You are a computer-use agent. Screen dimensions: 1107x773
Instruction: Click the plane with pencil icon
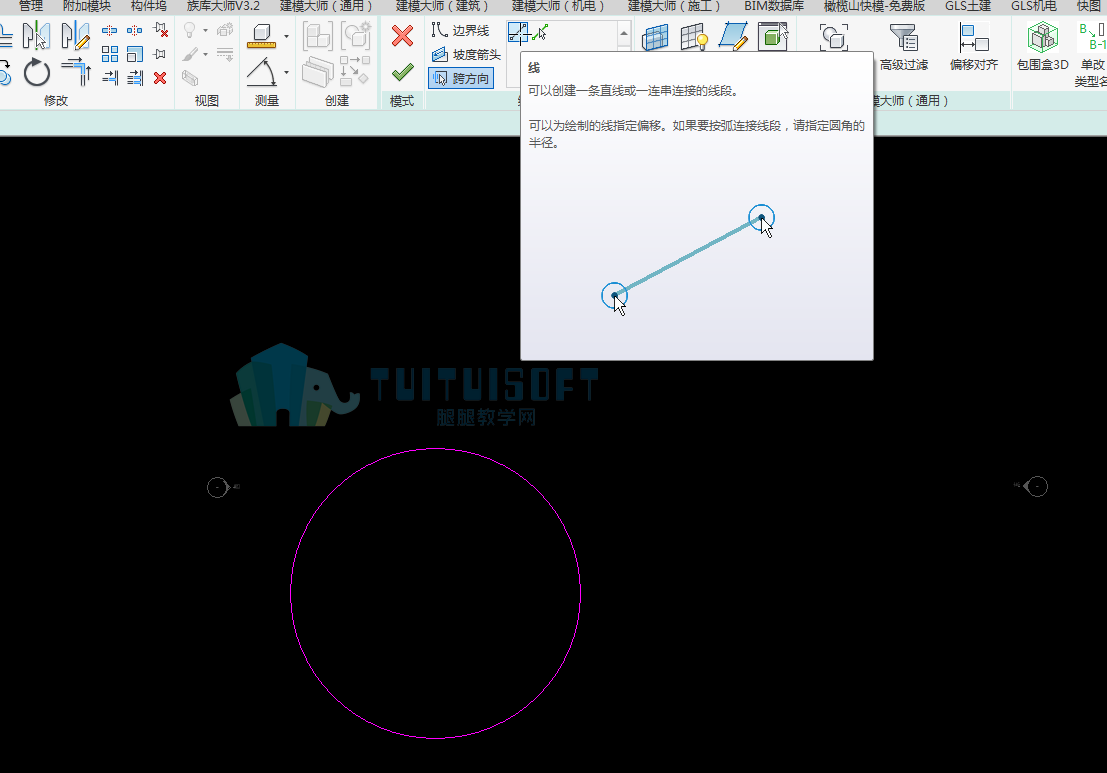[733, 37]
